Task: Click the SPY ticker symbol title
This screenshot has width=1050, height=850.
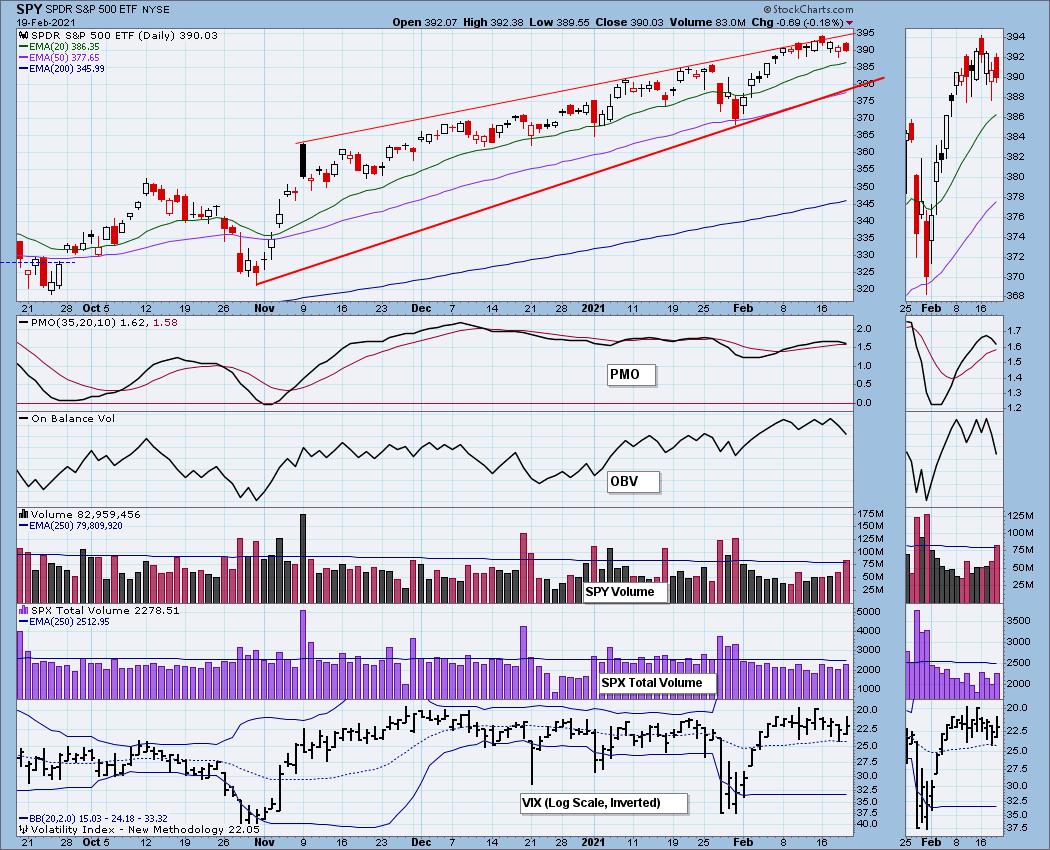Action: (29, 9)
